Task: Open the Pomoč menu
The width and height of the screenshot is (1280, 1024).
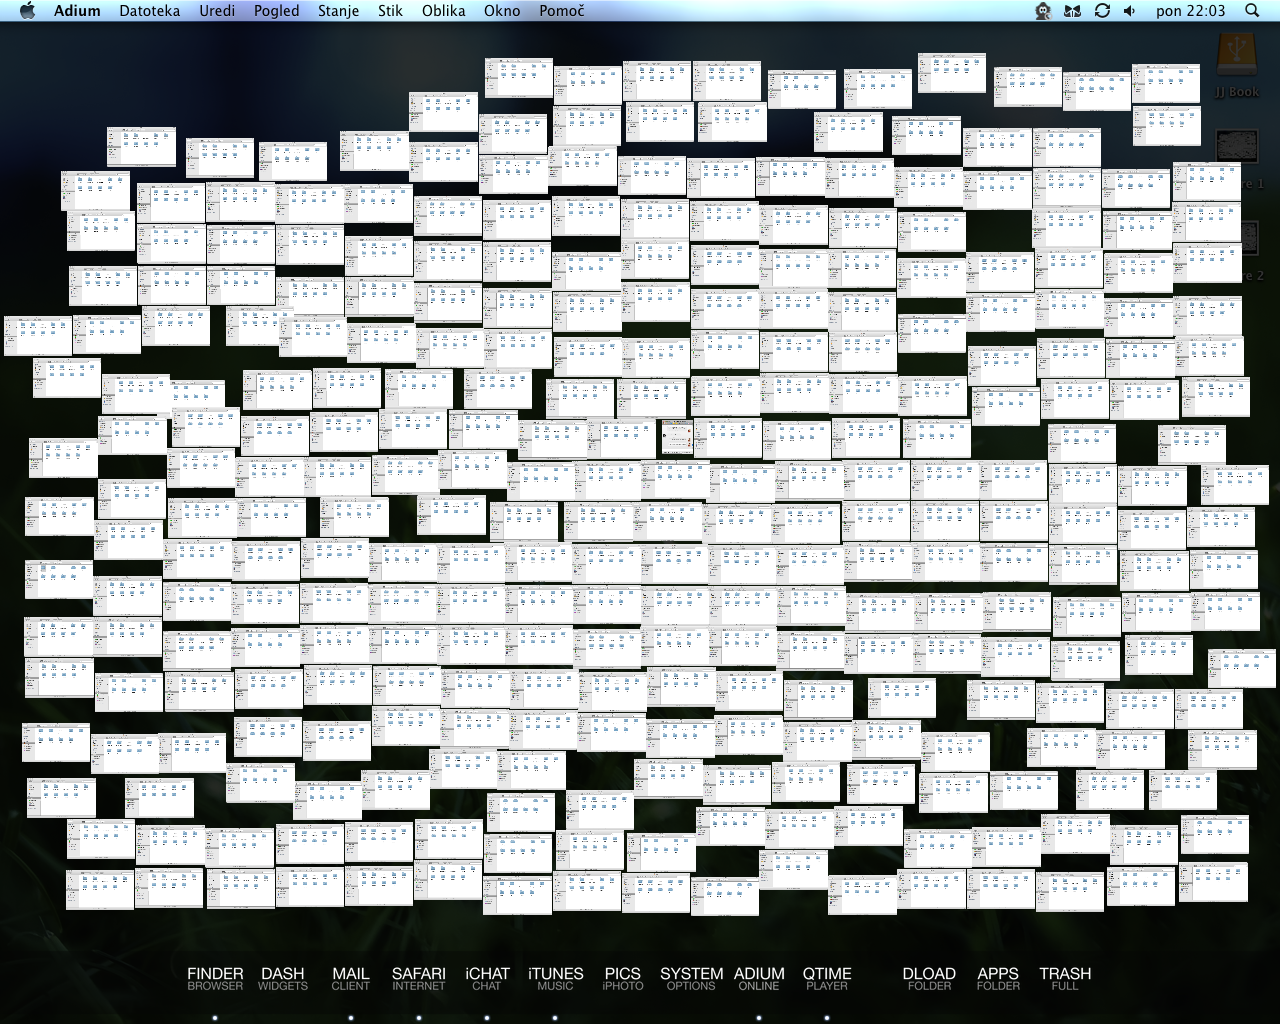Action: (562, 11)
